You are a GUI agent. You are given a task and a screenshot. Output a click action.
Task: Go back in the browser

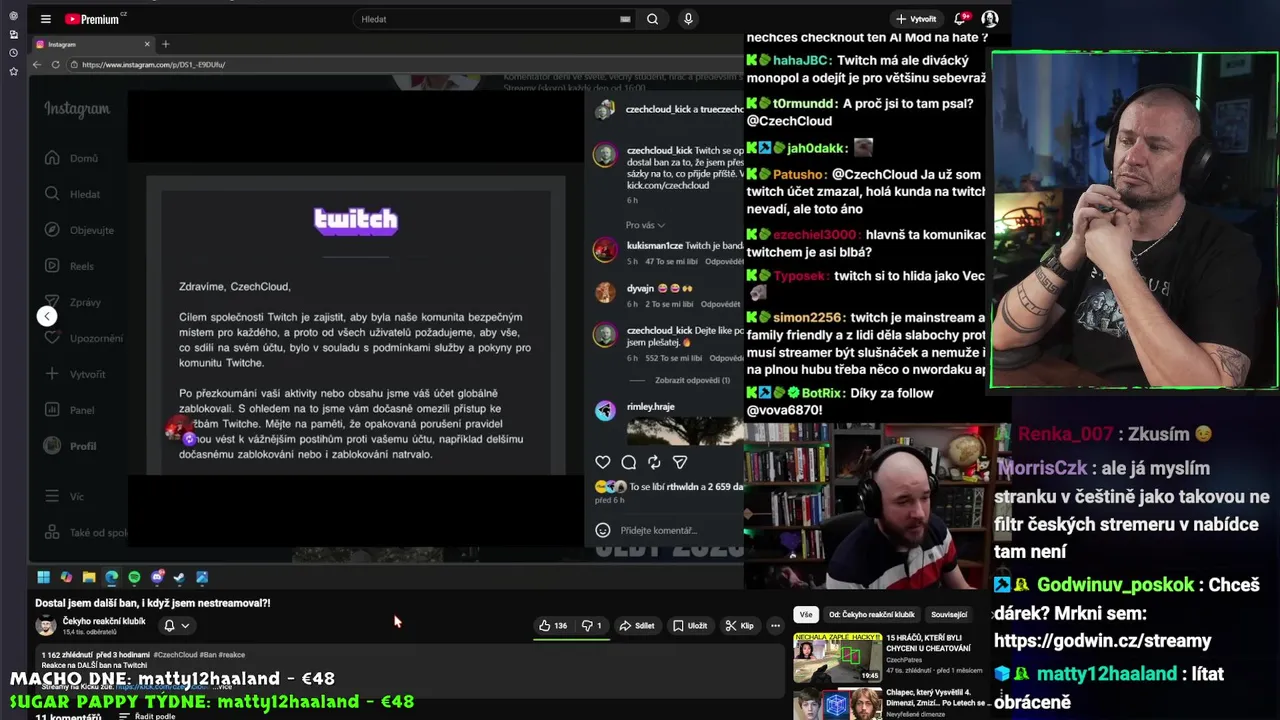tap(37, 64)
